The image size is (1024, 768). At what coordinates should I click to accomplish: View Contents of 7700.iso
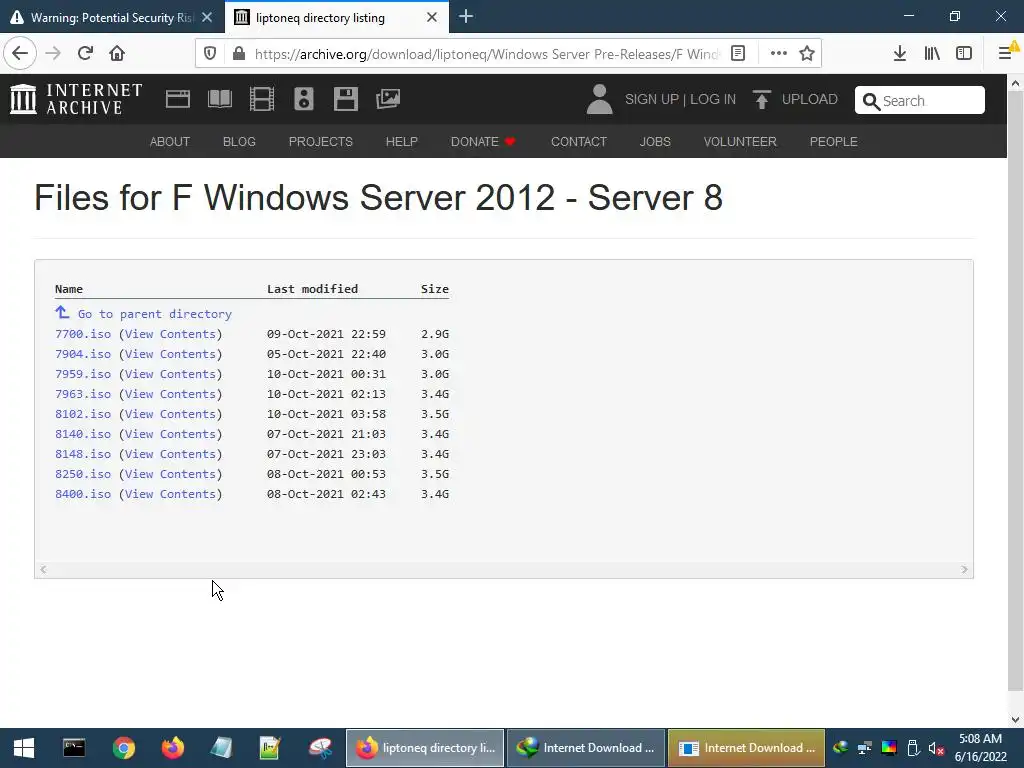[x=170, y=334]
